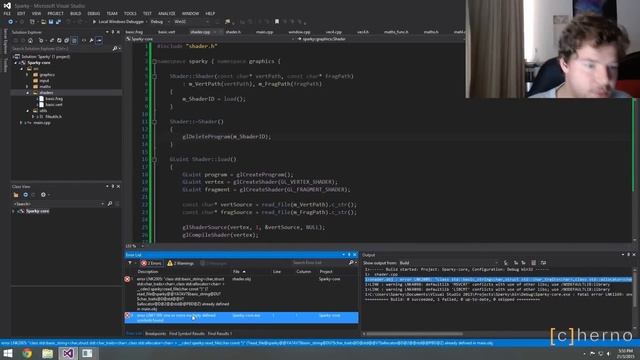Open the FILE menu
This screenshot has width=640, height=360.
click(x=7, y=13)
